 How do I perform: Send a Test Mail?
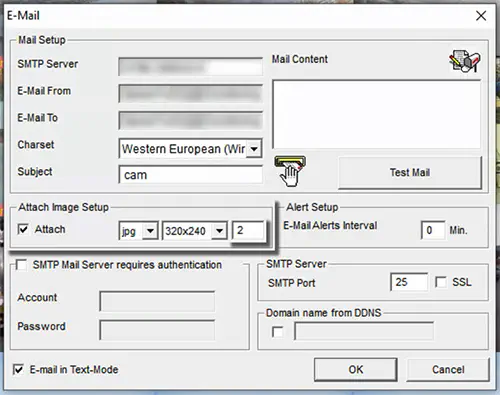click(410, 172)
